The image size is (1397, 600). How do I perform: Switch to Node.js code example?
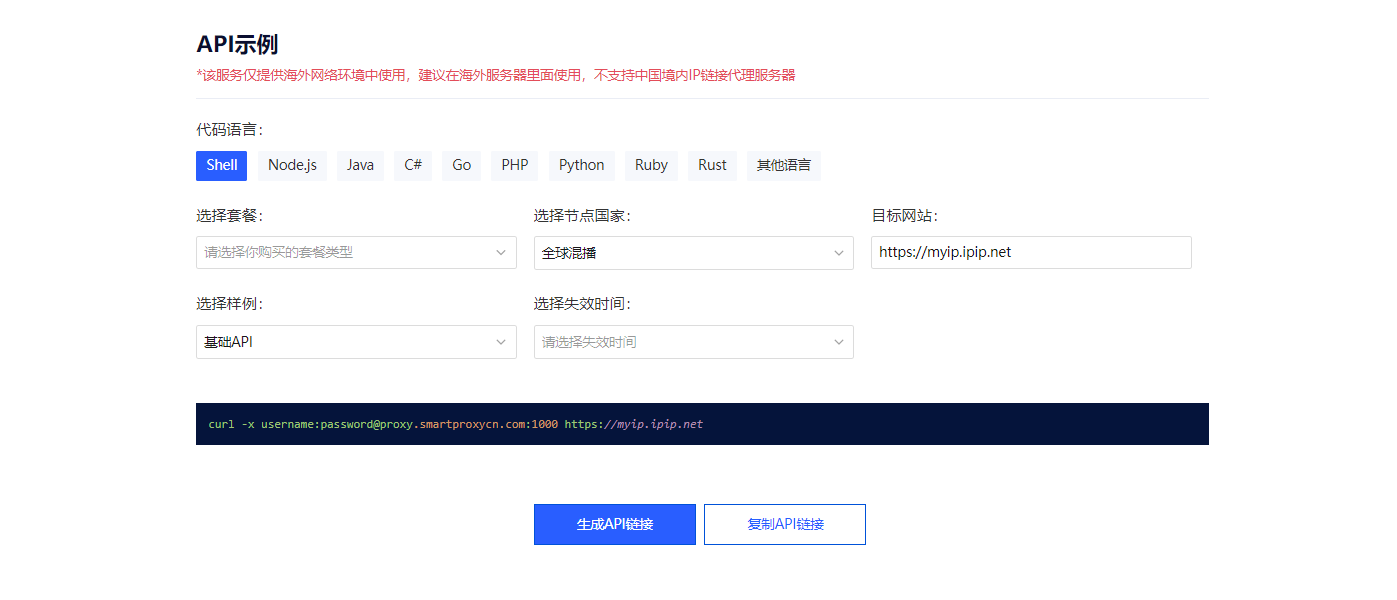point(292,165)
